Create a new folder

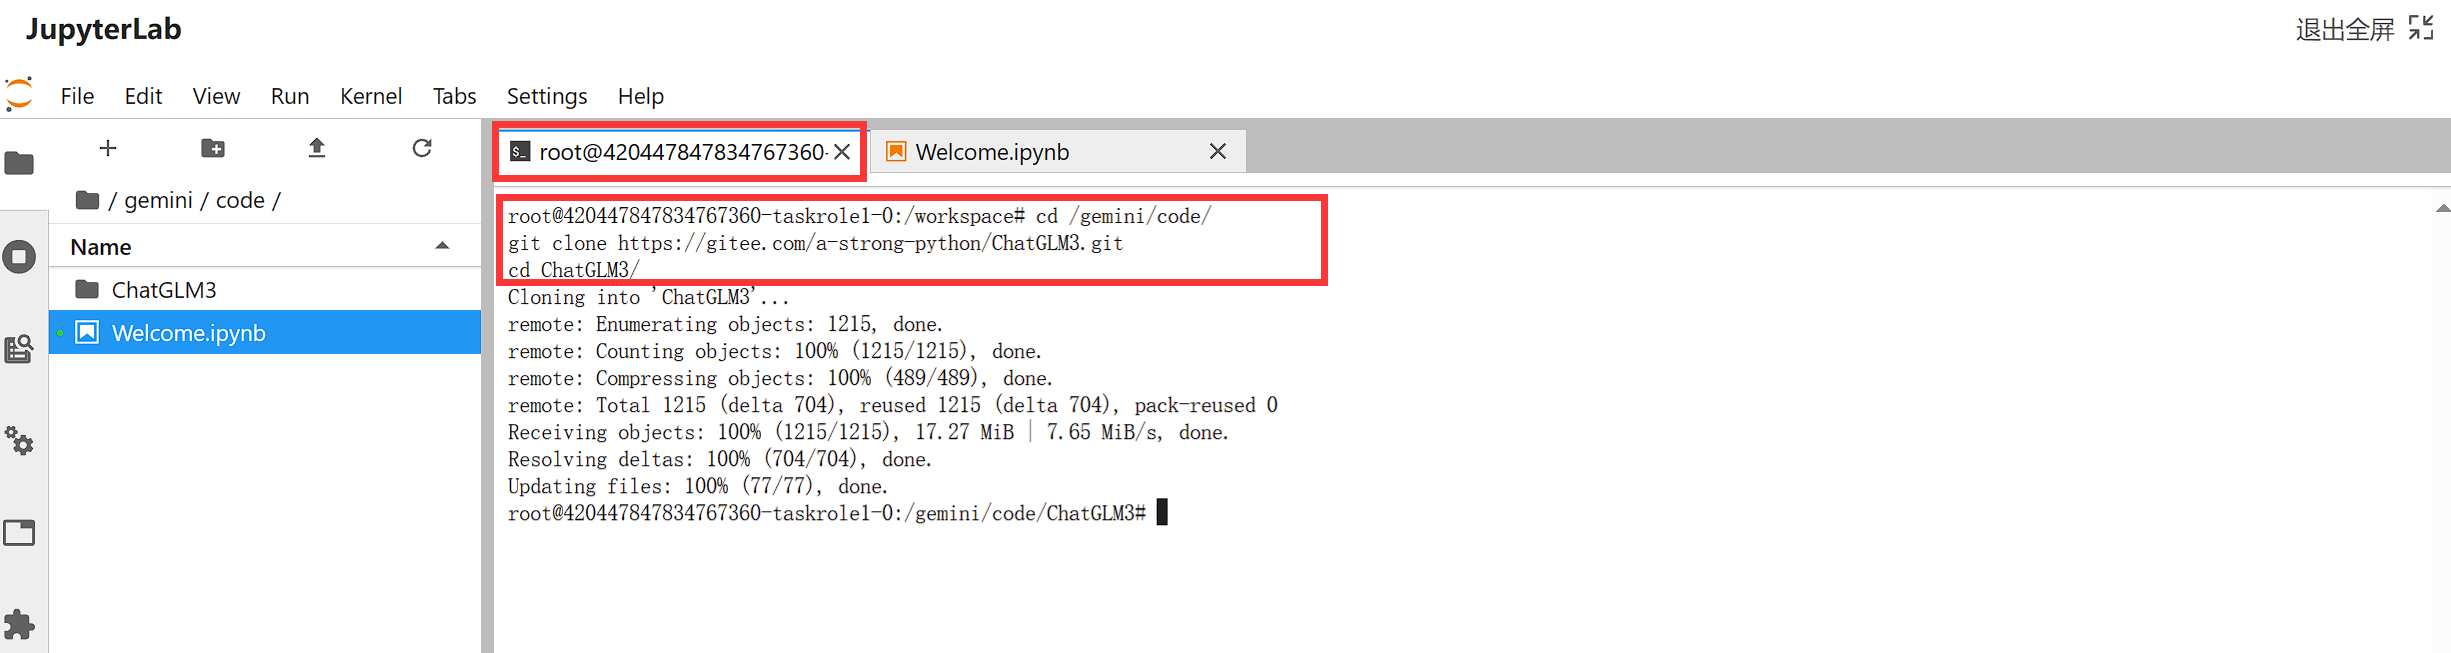click(x=213, y=148)
